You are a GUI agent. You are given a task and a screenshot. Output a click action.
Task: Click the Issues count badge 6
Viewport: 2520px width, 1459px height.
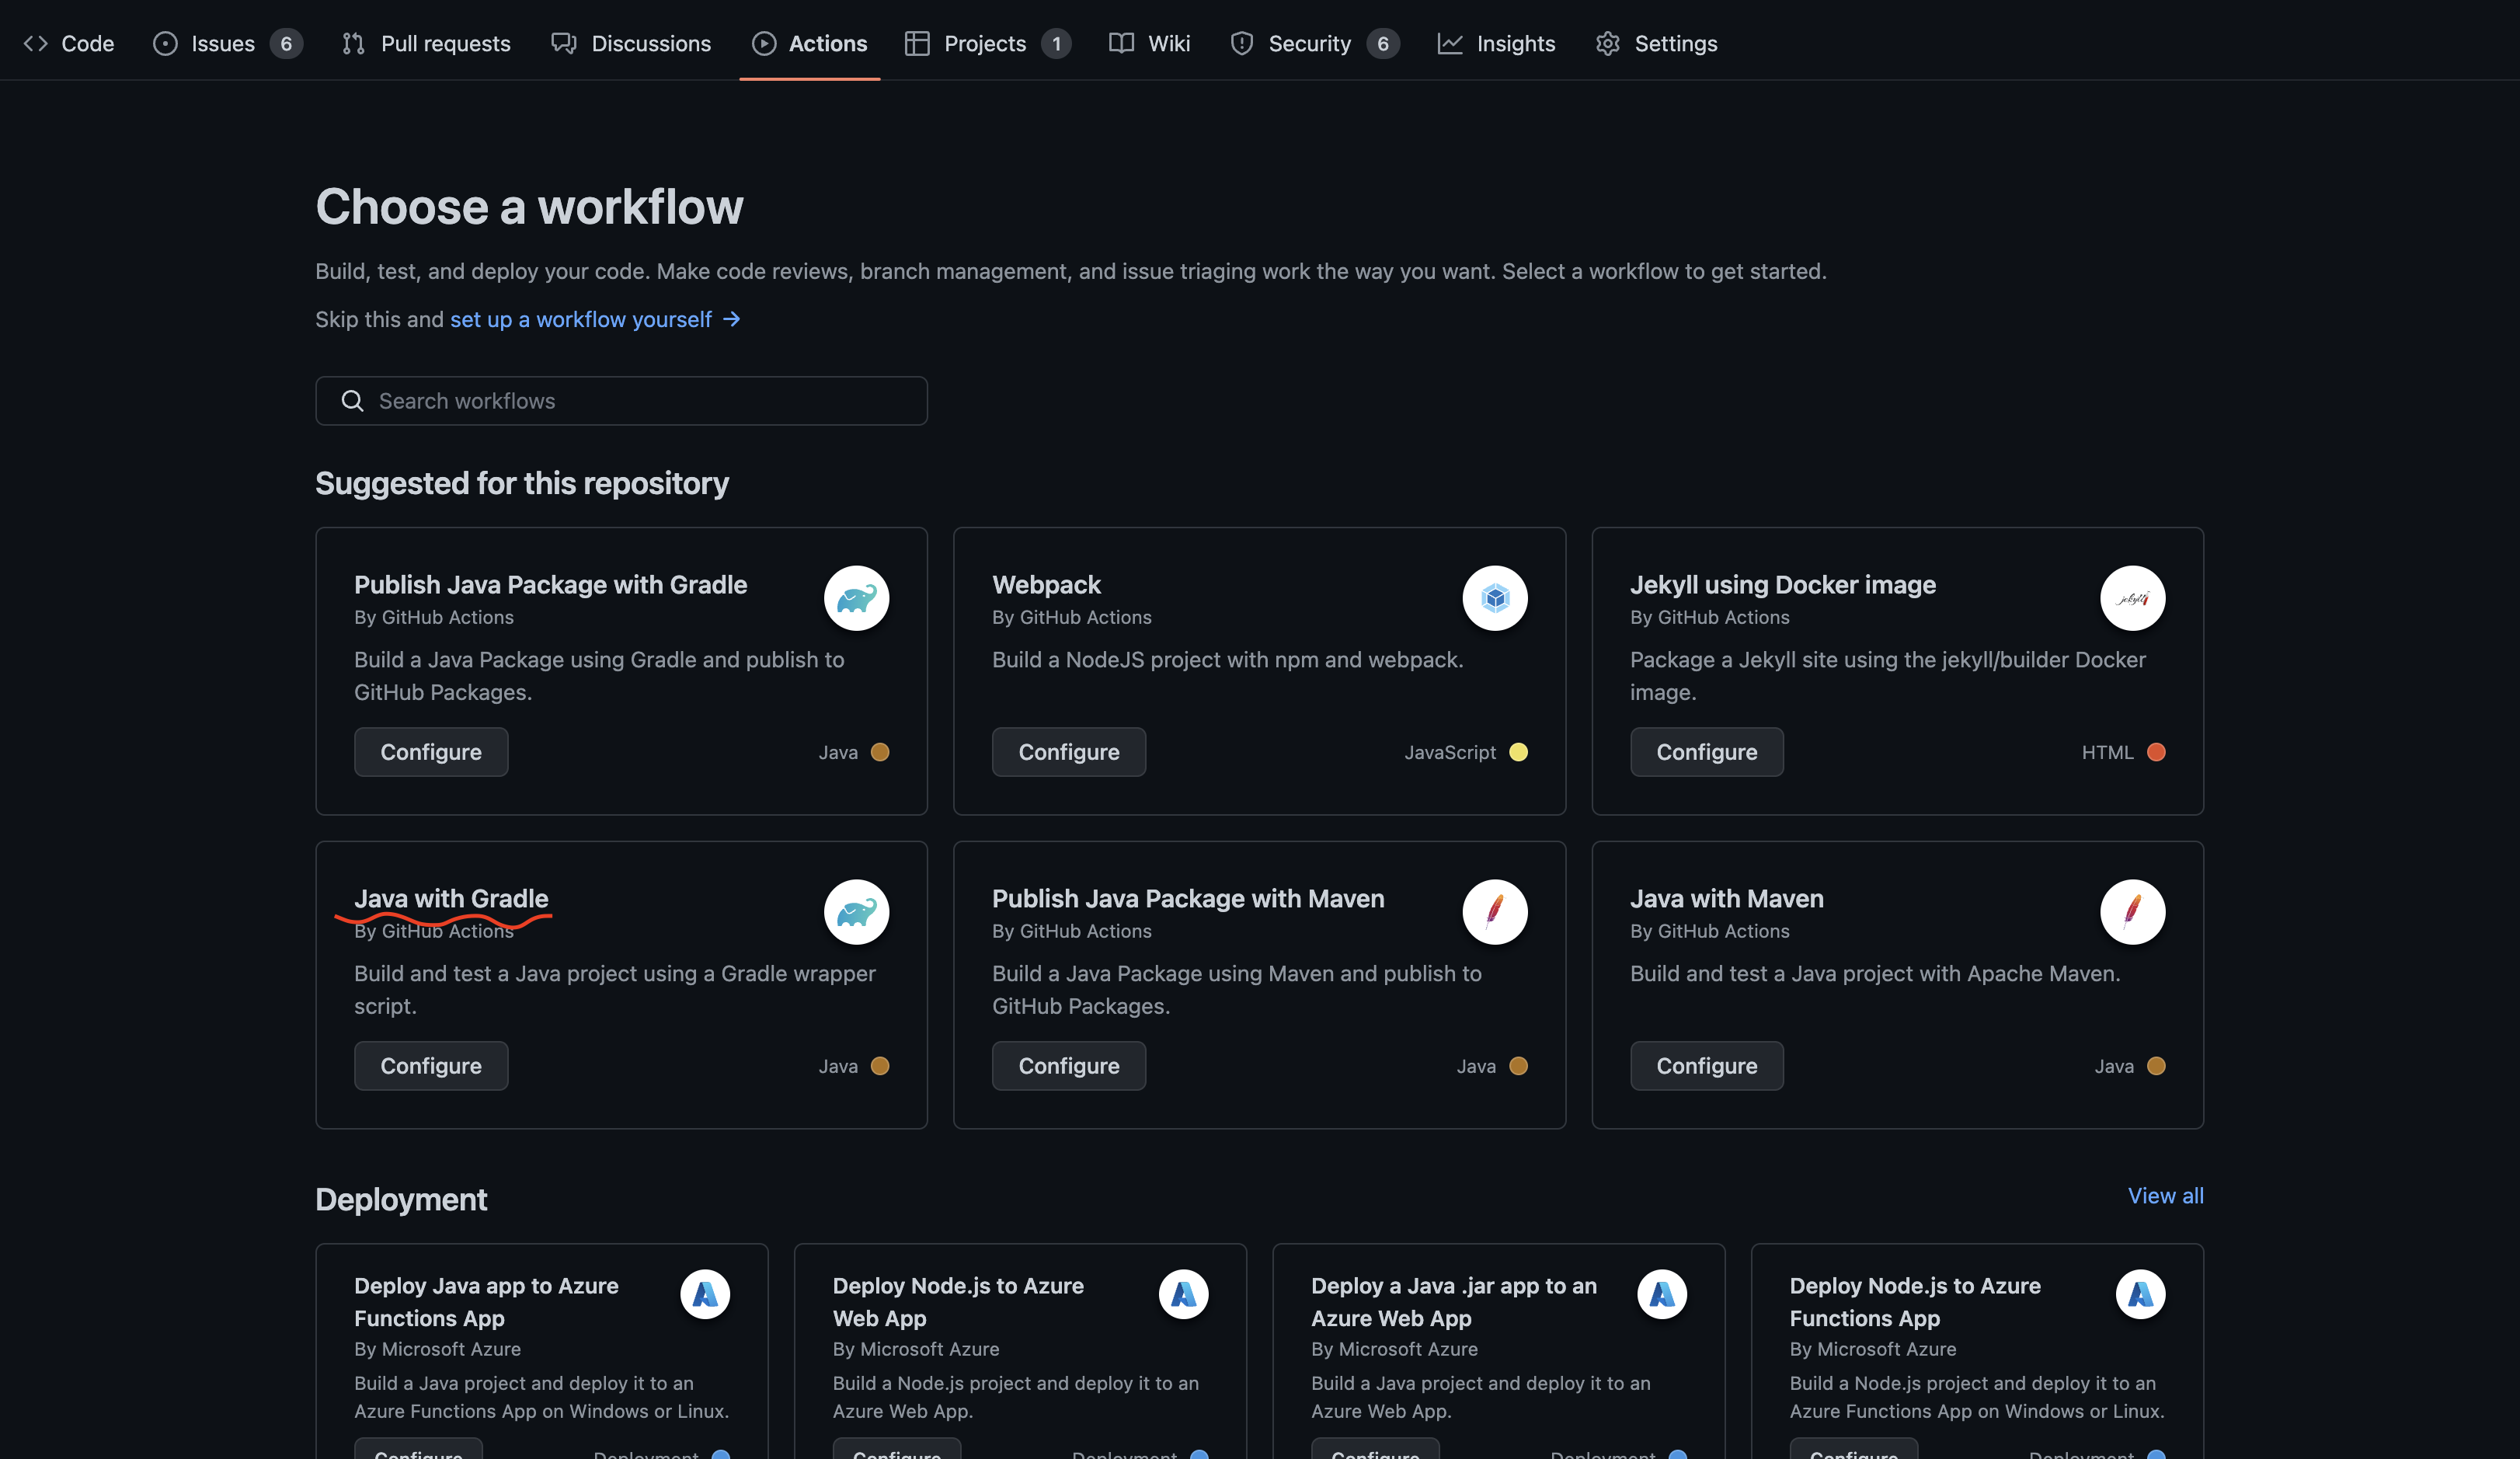(x=286, y=43)
